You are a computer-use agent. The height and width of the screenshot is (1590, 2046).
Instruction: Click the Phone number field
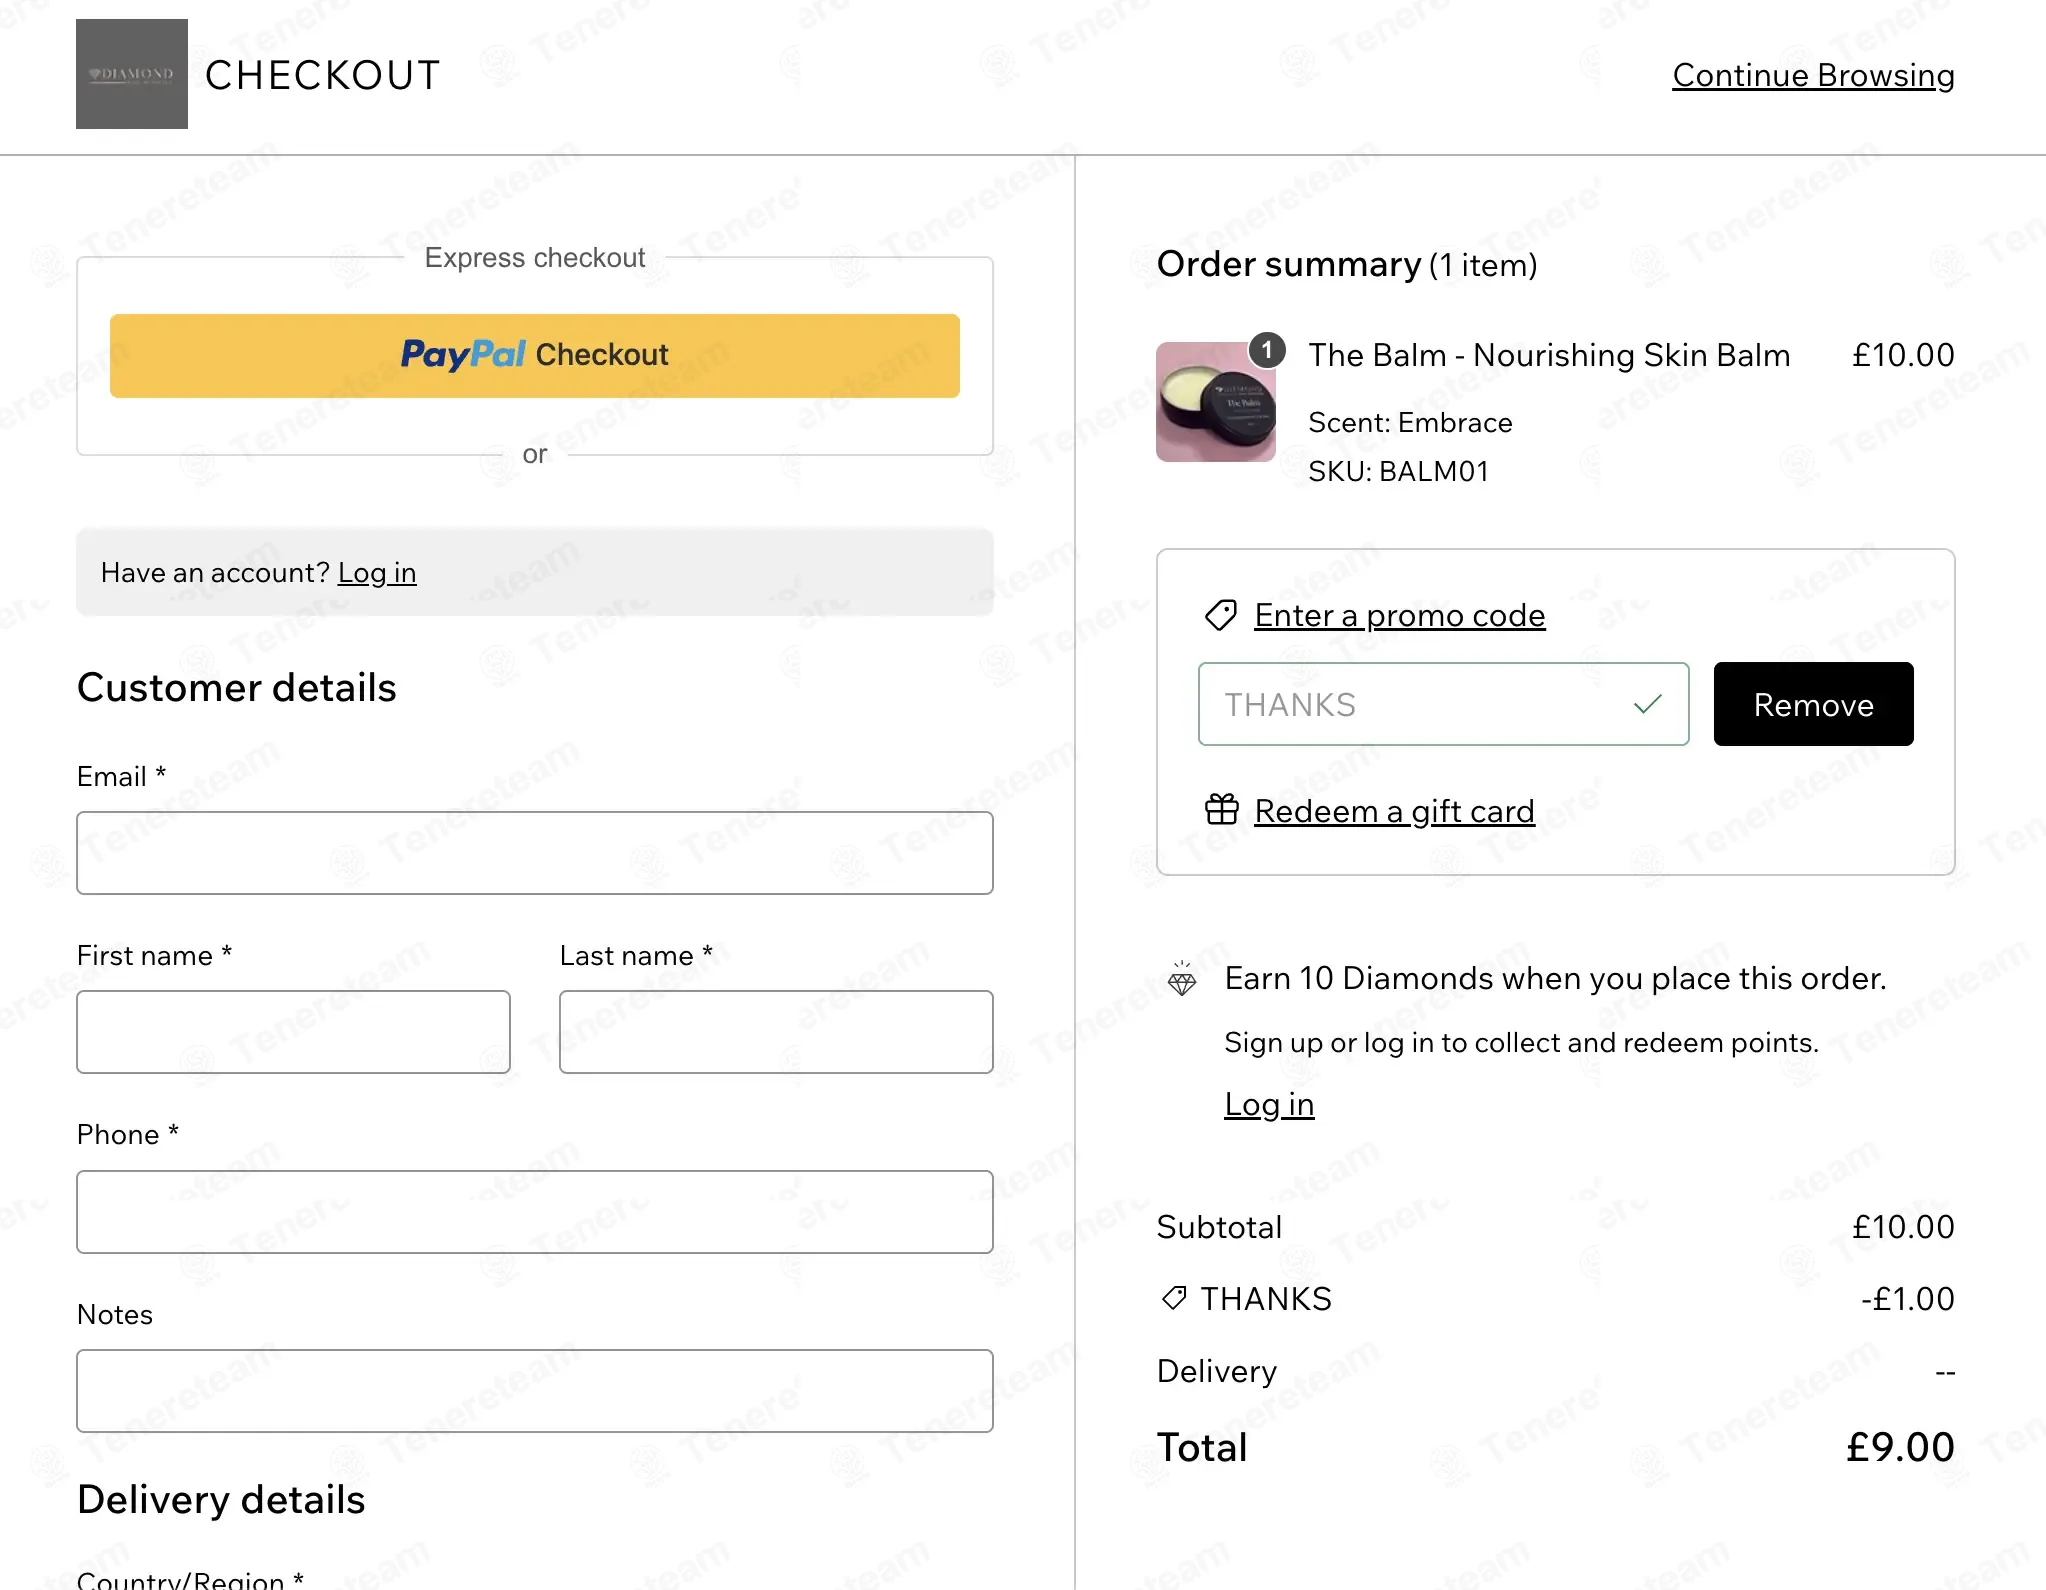coord(535,1212)
